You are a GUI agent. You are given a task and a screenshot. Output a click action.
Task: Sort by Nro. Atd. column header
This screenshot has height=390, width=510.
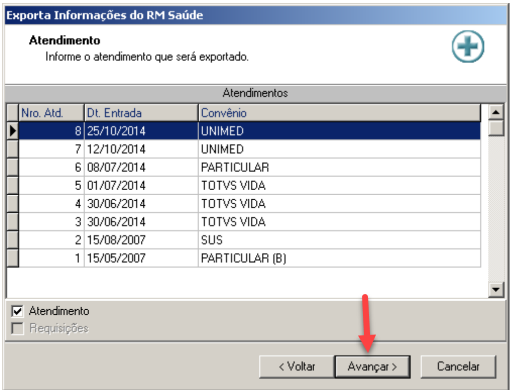pos(51,113)
